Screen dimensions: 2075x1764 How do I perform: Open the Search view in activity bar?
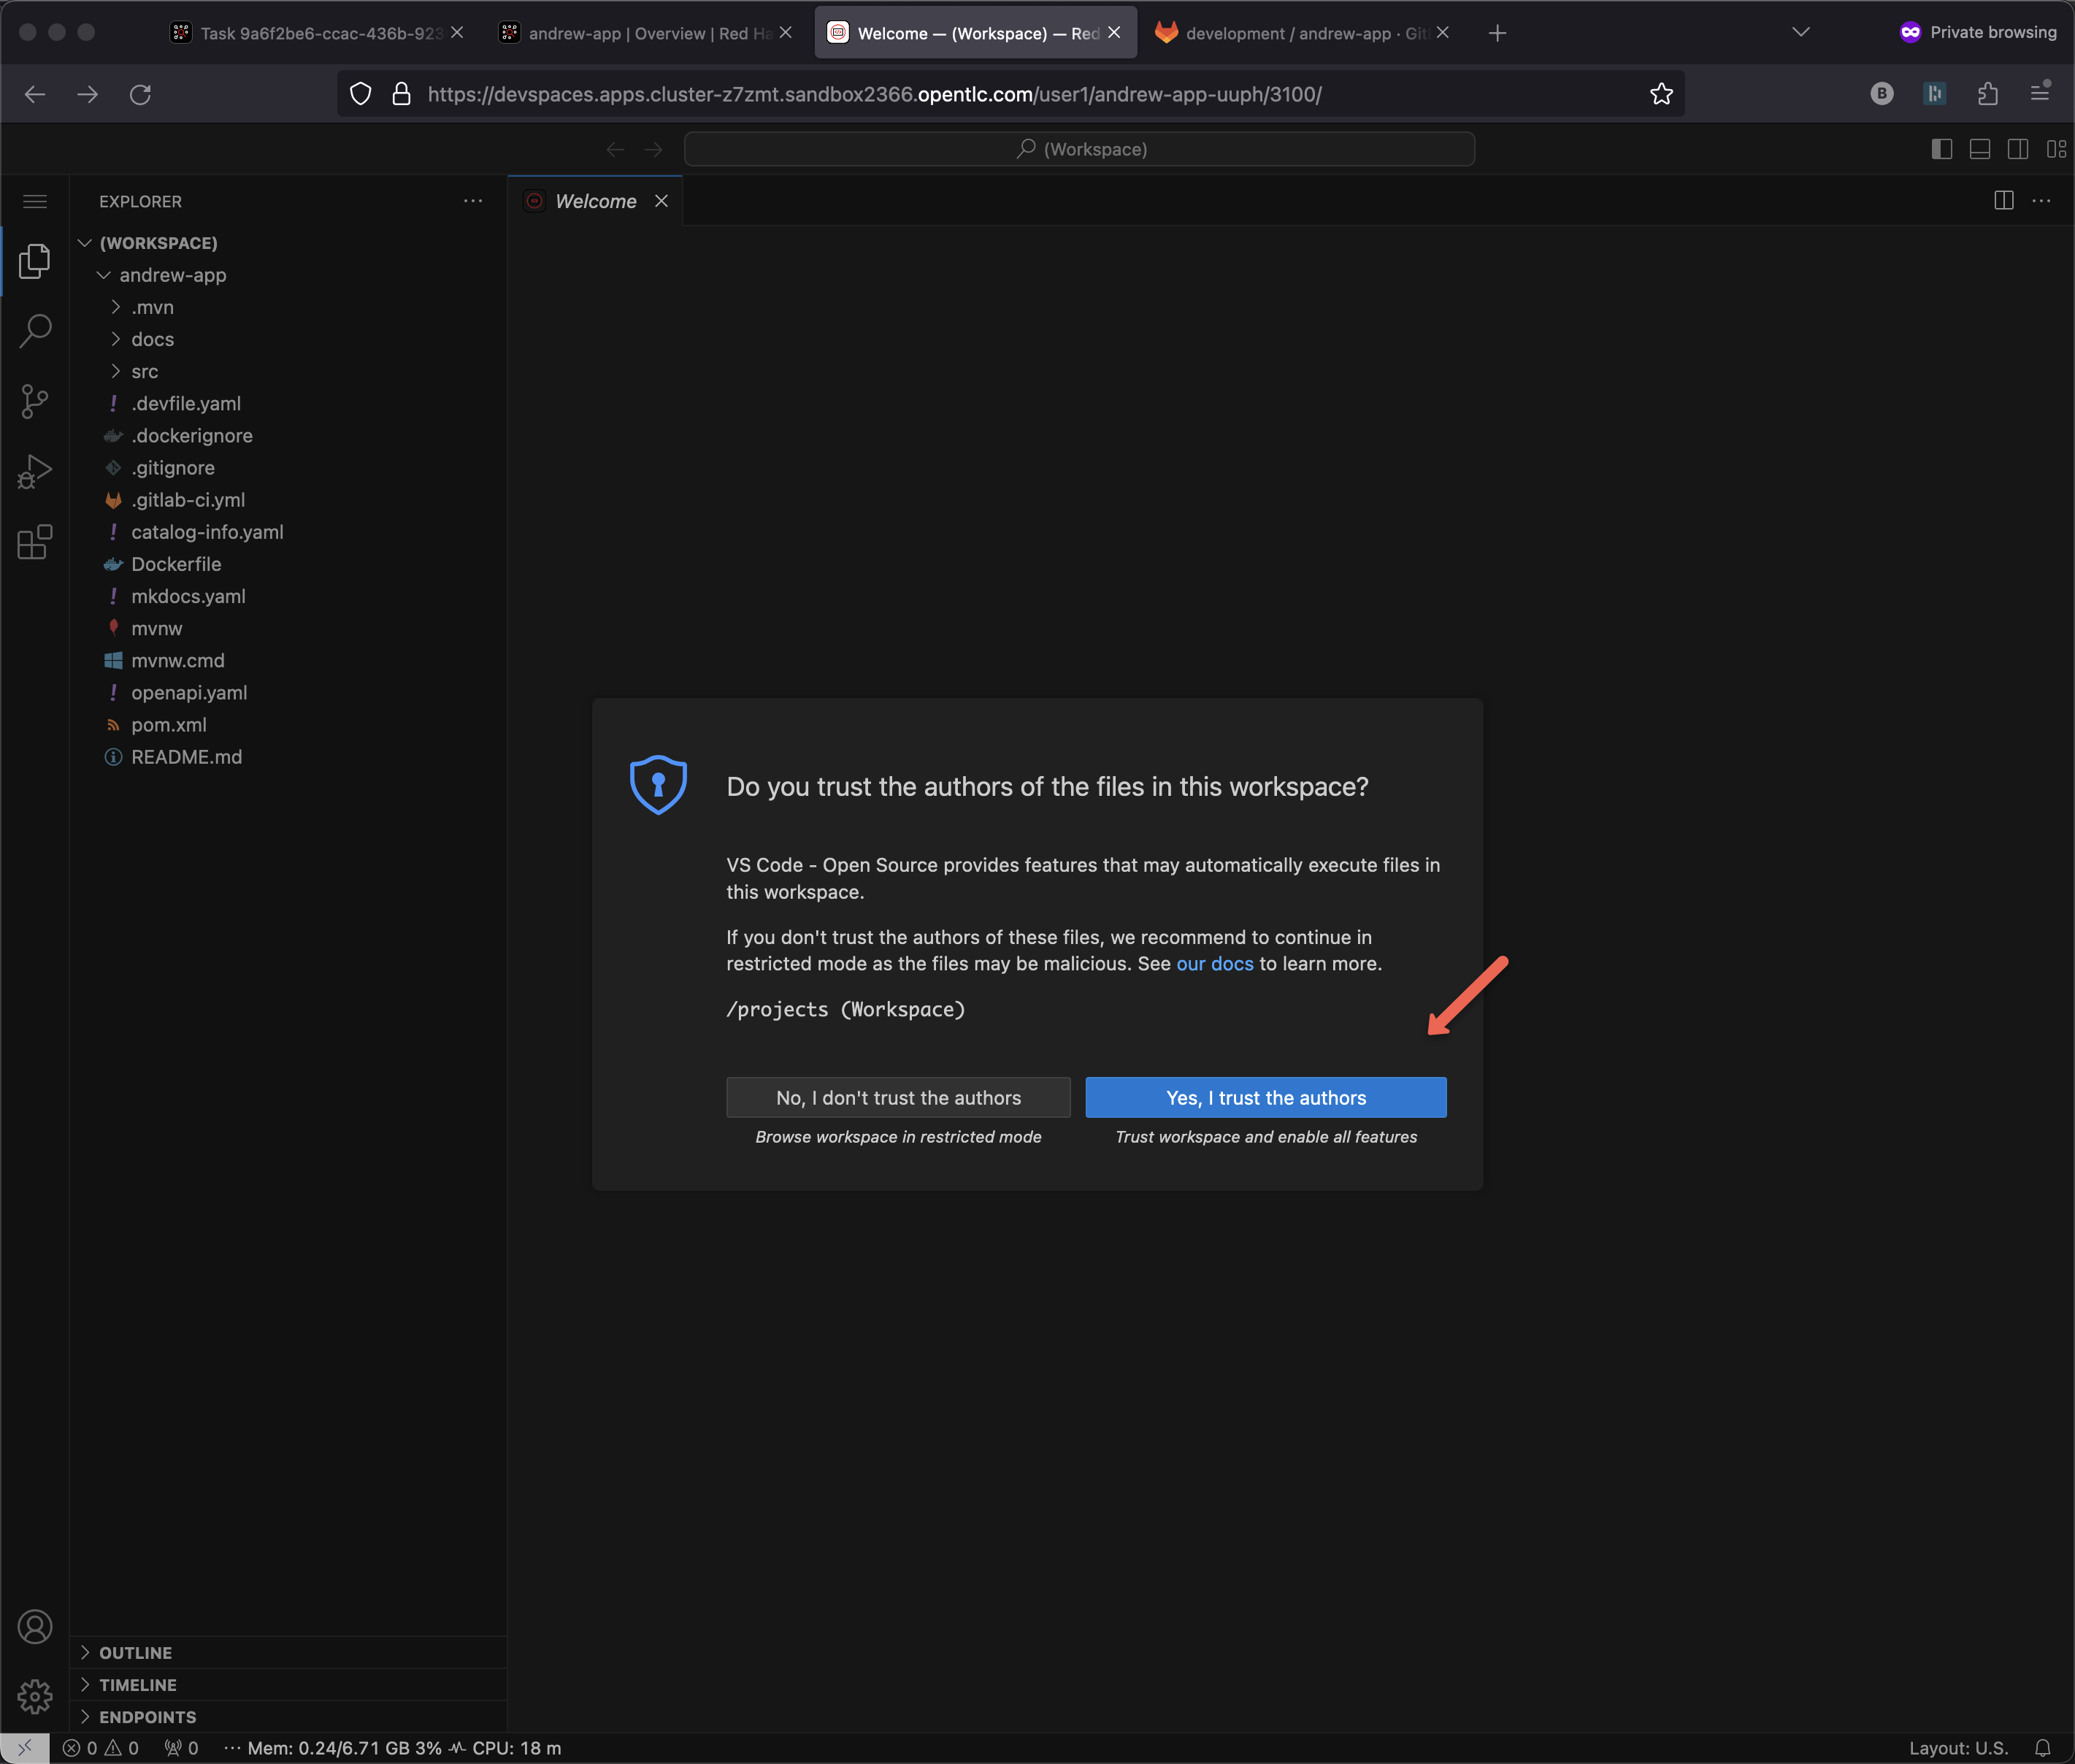[35, 331]
